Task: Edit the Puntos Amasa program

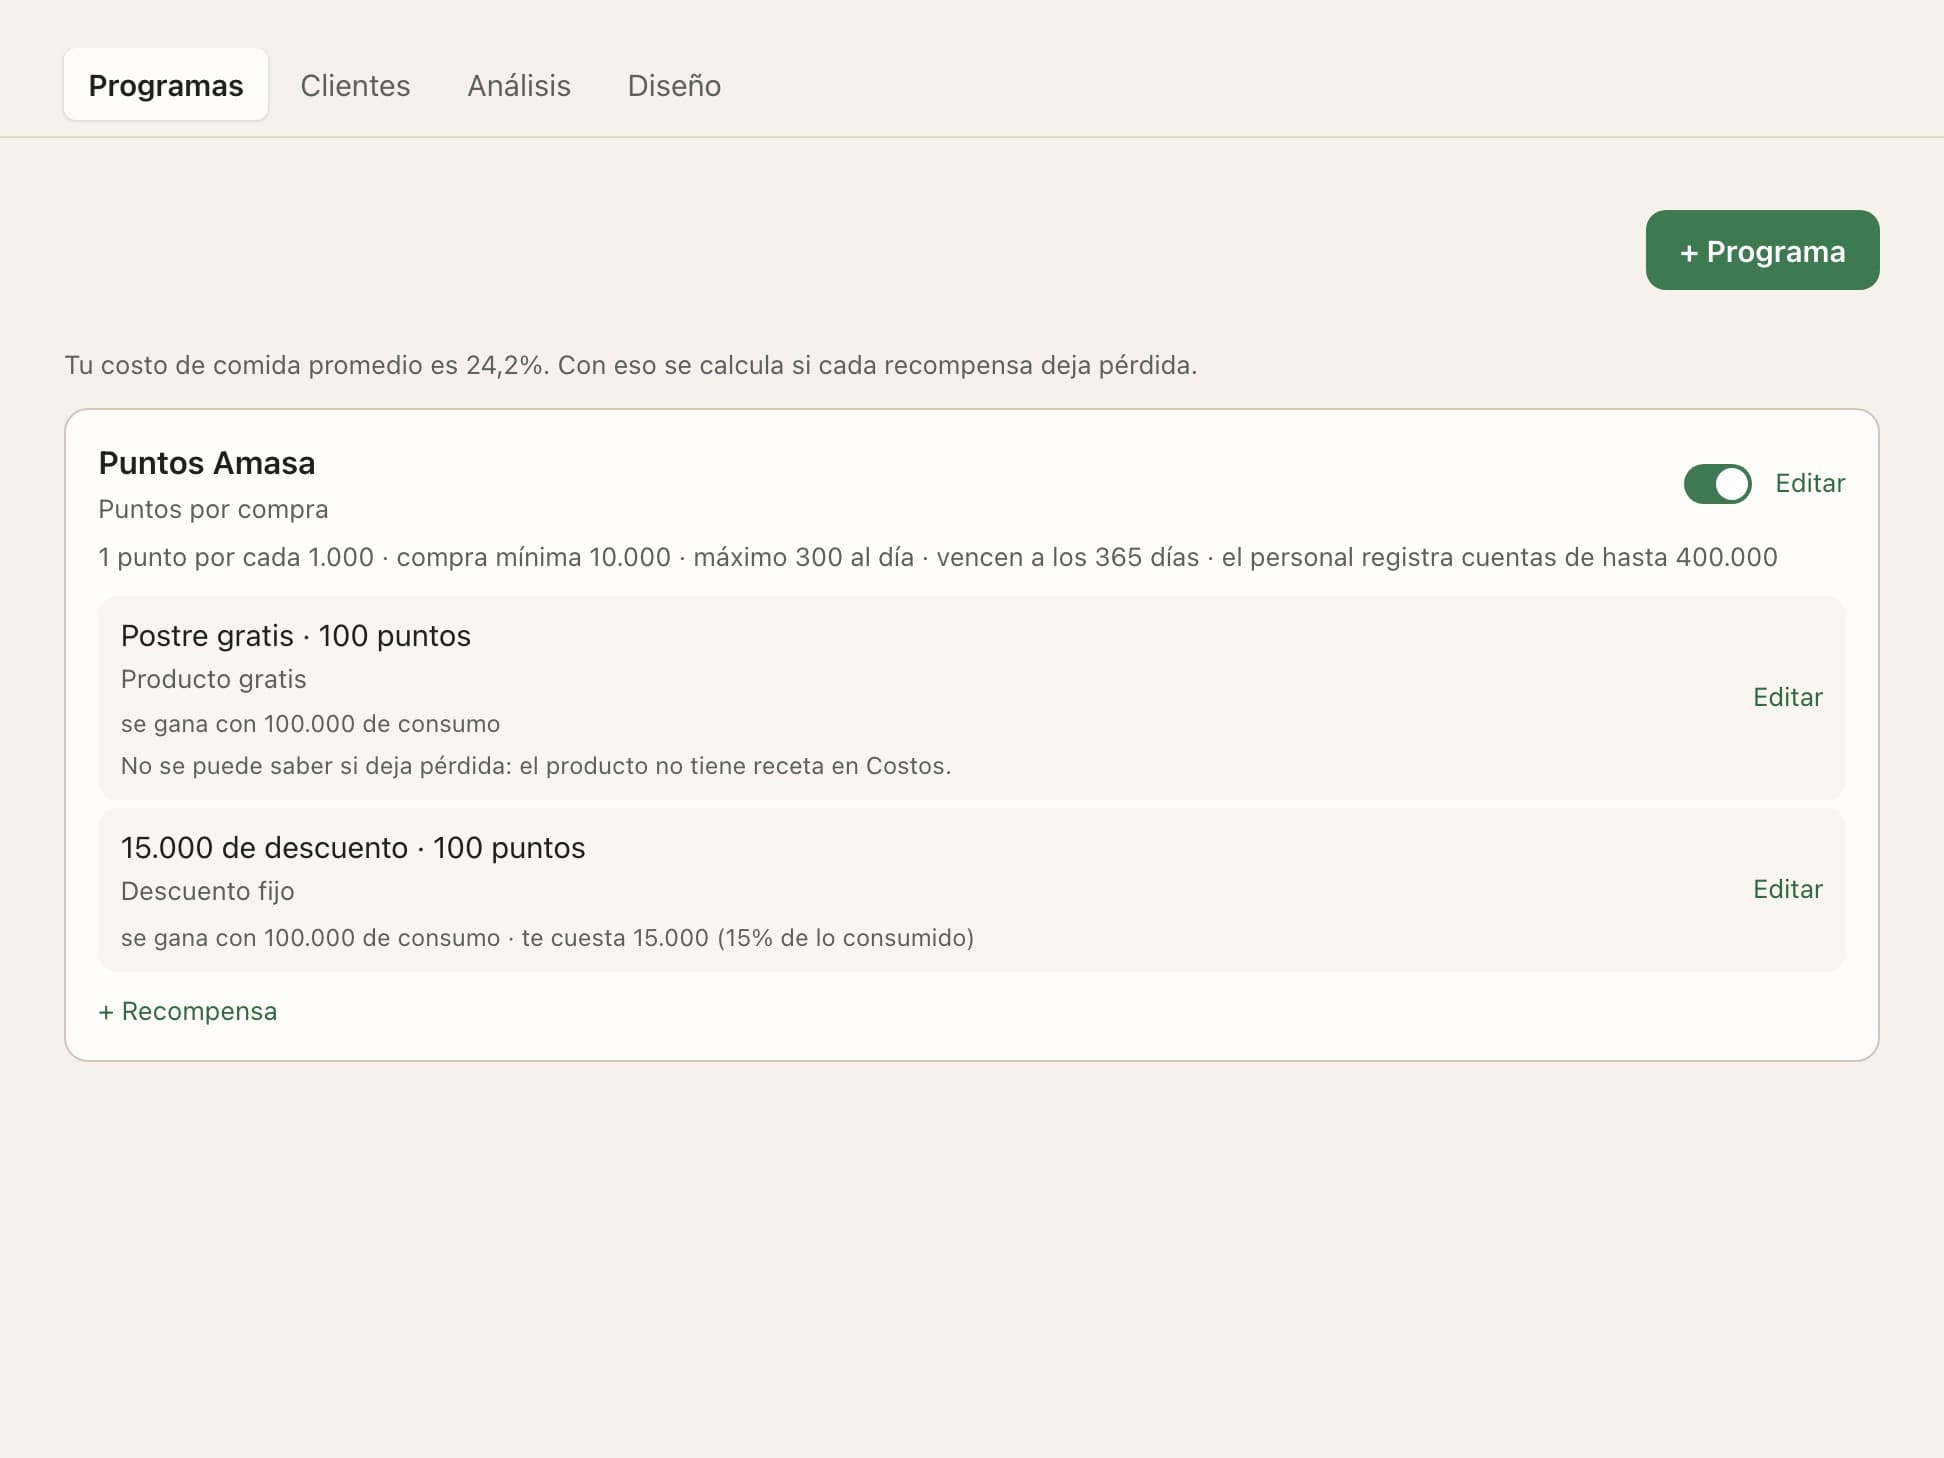Action: pos(1810,483)
